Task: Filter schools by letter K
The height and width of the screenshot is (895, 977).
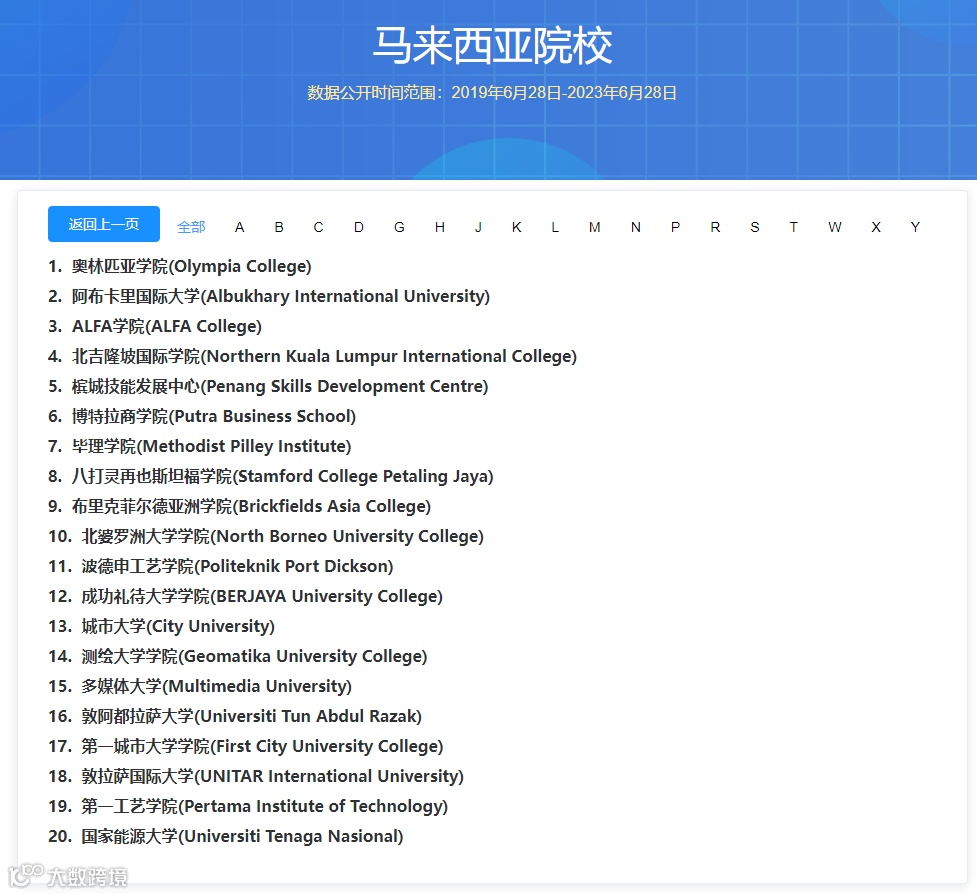Action: [517, 227]
